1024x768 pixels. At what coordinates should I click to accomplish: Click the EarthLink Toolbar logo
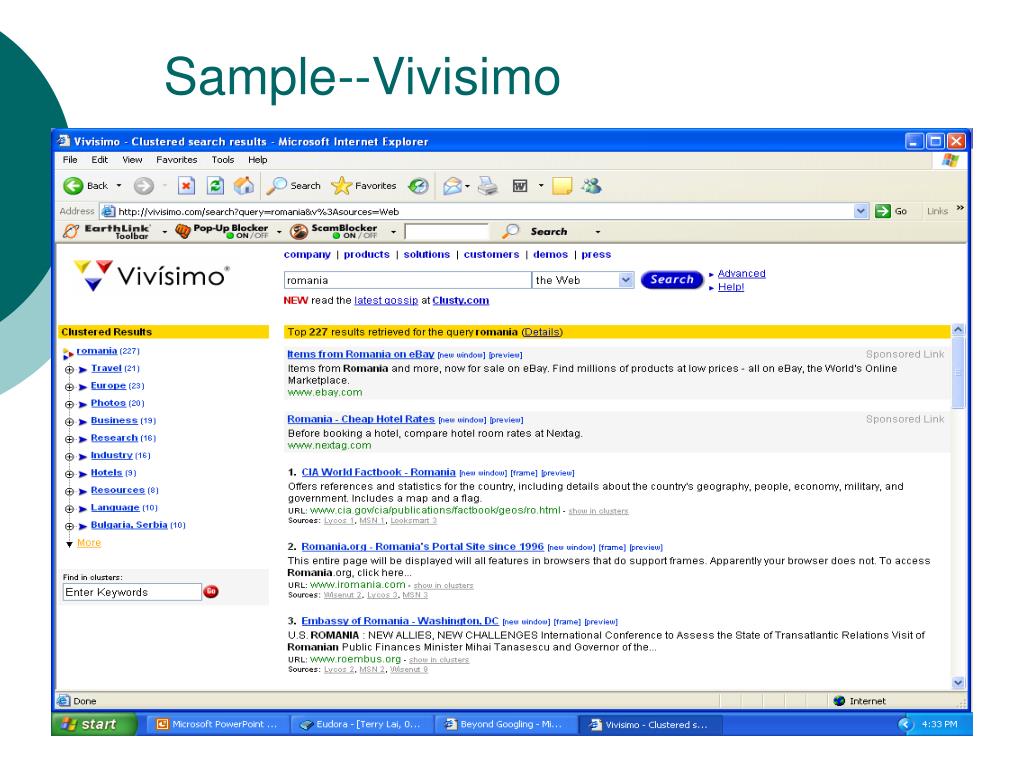[107, 231]
